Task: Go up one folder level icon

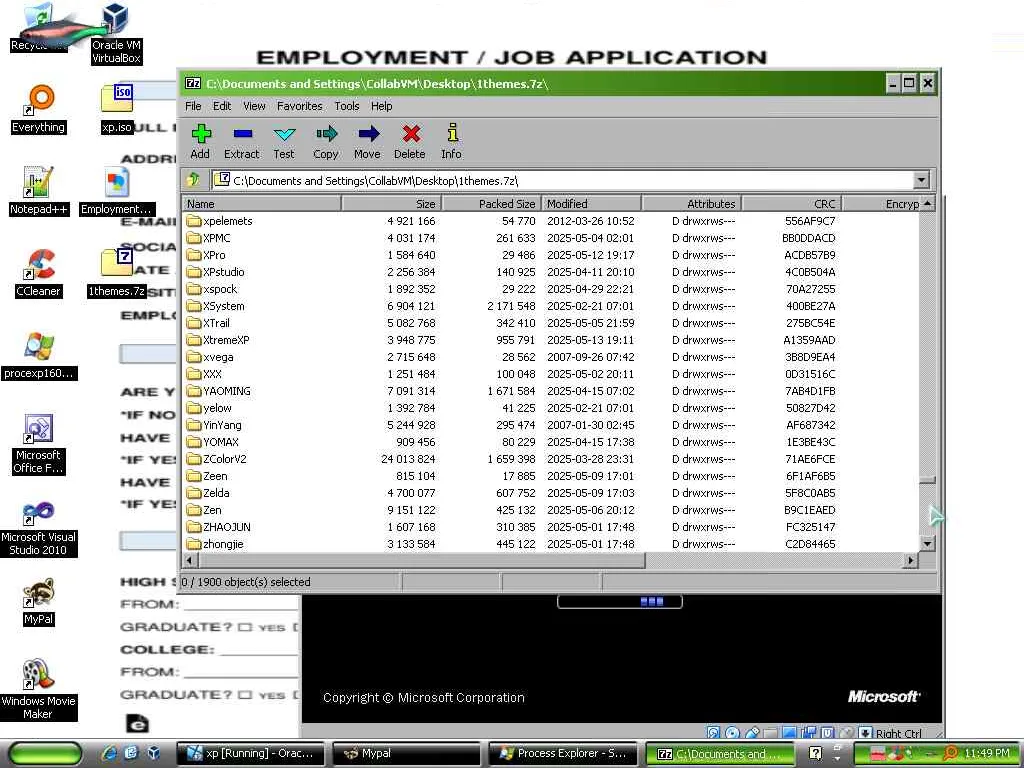Action: 193,180
